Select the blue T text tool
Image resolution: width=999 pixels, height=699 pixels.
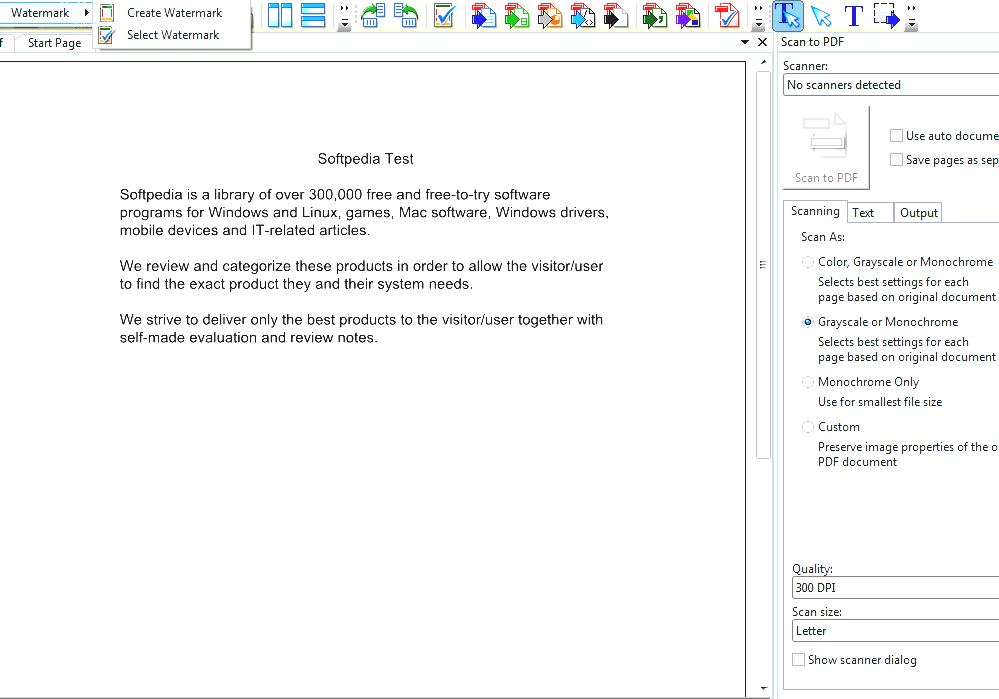point(854,16)
